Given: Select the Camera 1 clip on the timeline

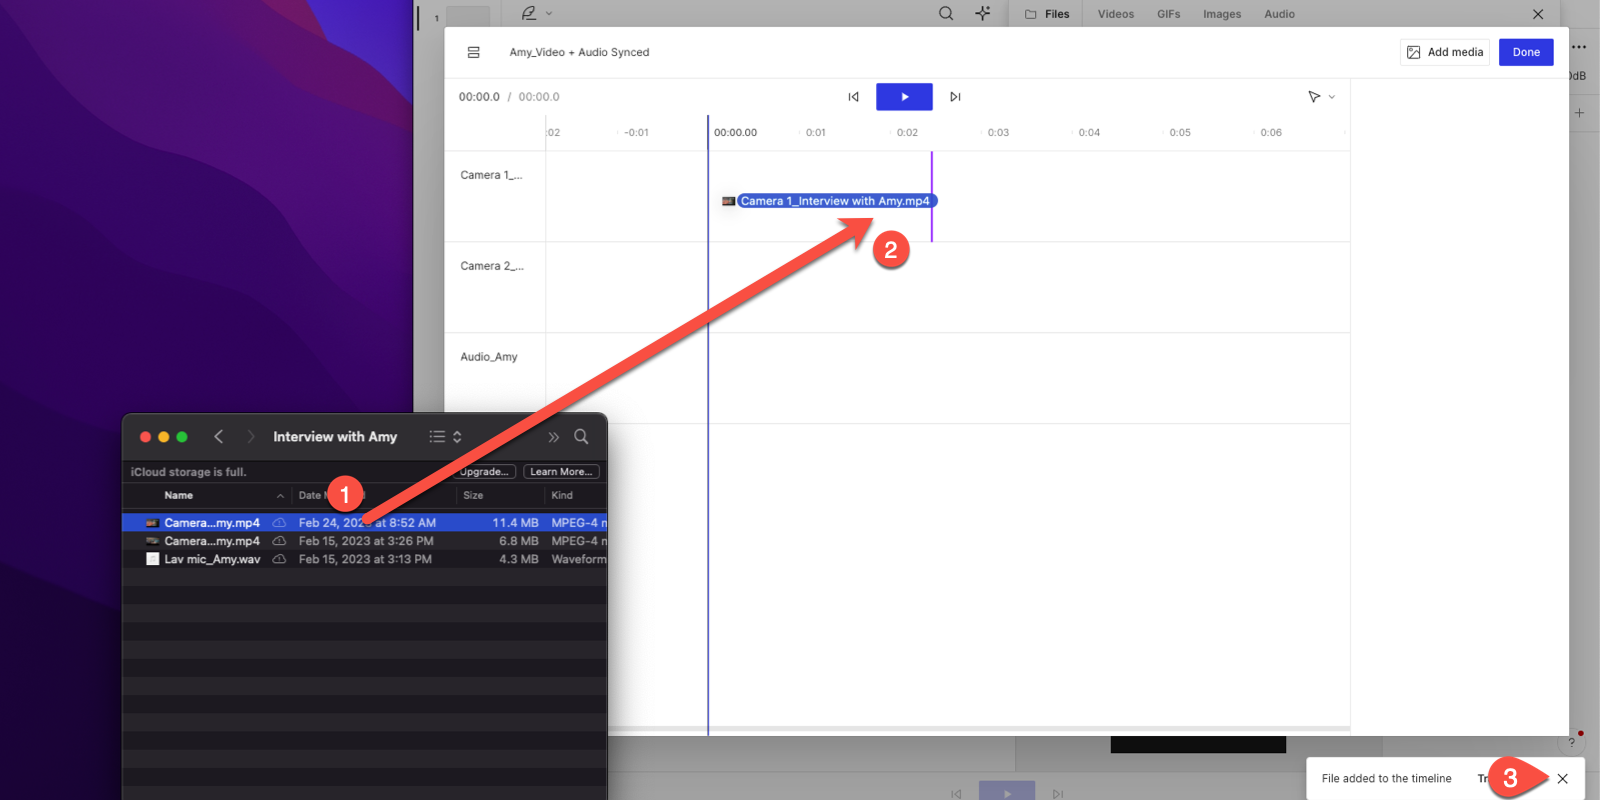Looking at the screenshot, I should (837, 201).
